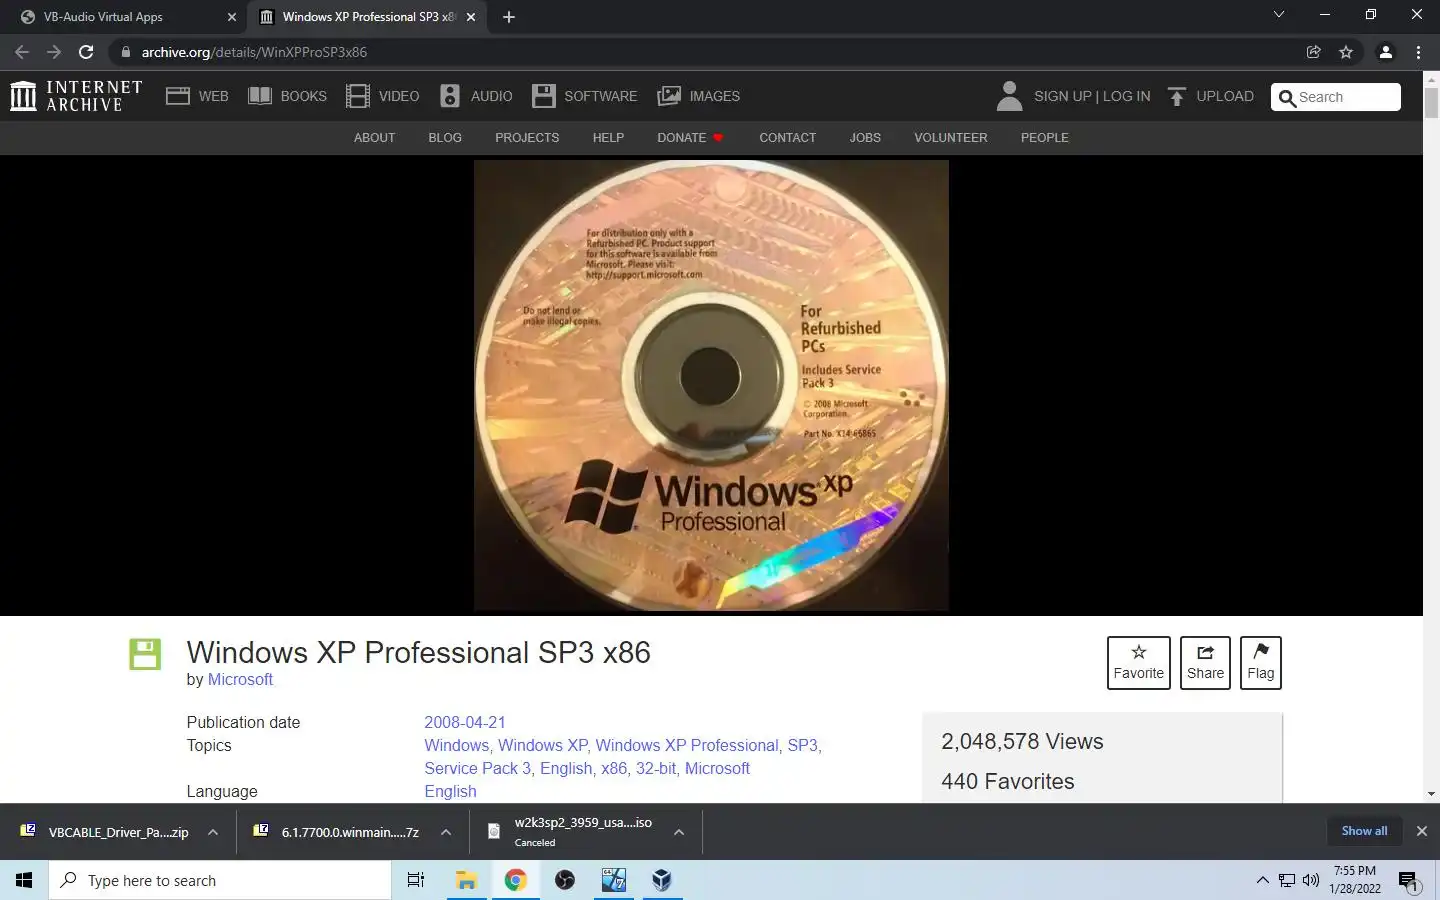Open the PROJECTS menu item
The image size is (1440, 900).
pos(527,138)
